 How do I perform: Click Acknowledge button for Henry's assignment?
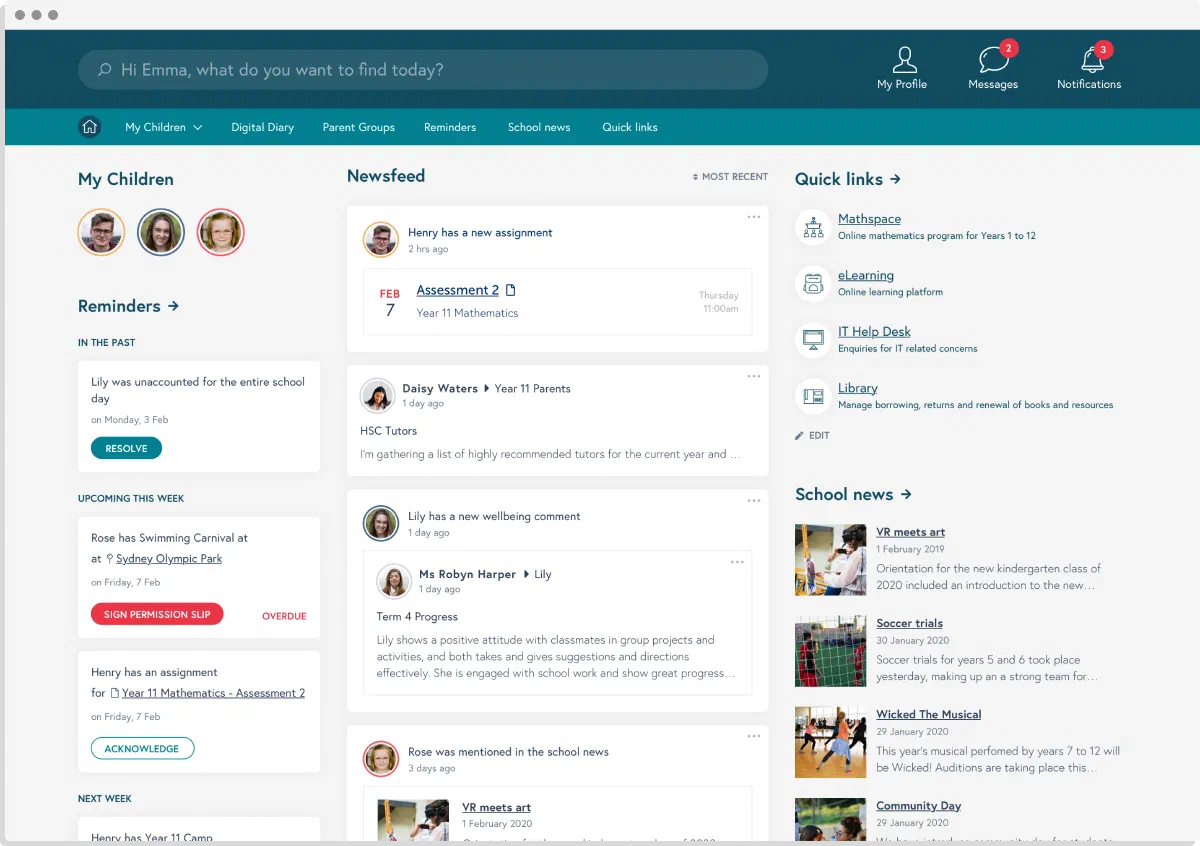pyautogui.click(x=142, y=748)
